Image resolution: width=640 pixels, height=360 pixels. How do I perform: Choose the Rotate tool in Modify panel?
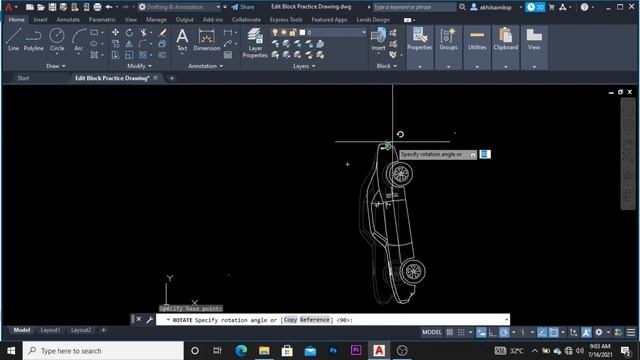click(x=129, y=33)
